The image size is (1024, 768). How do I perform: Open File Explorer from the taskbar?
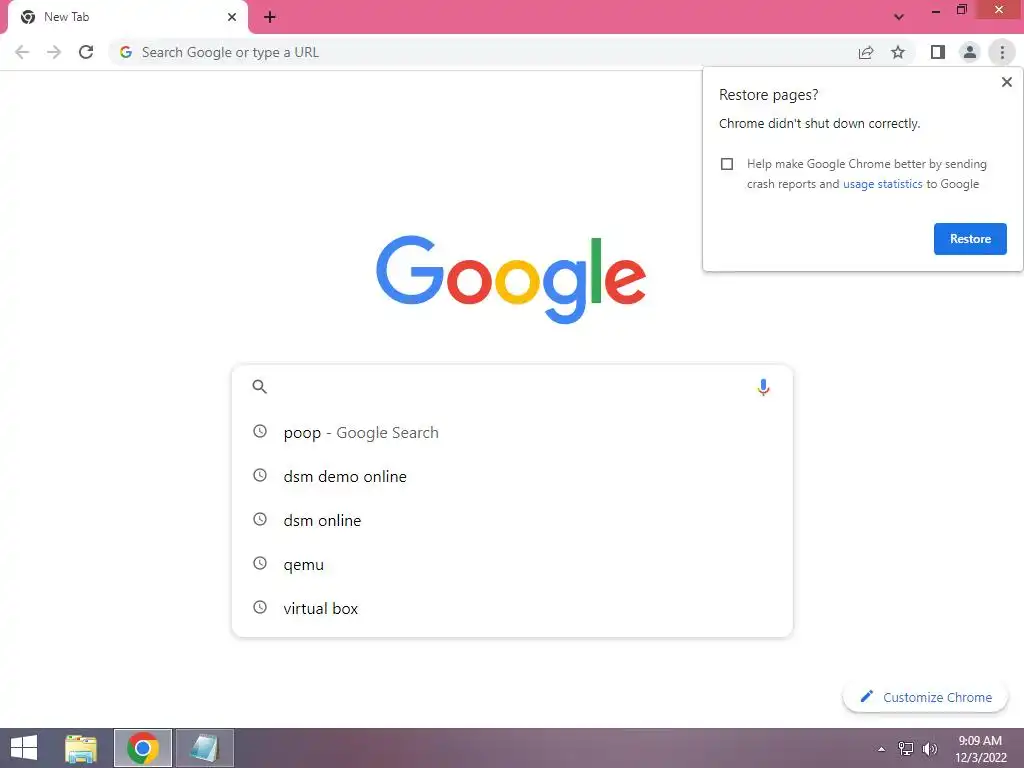[x=81, y=748]
